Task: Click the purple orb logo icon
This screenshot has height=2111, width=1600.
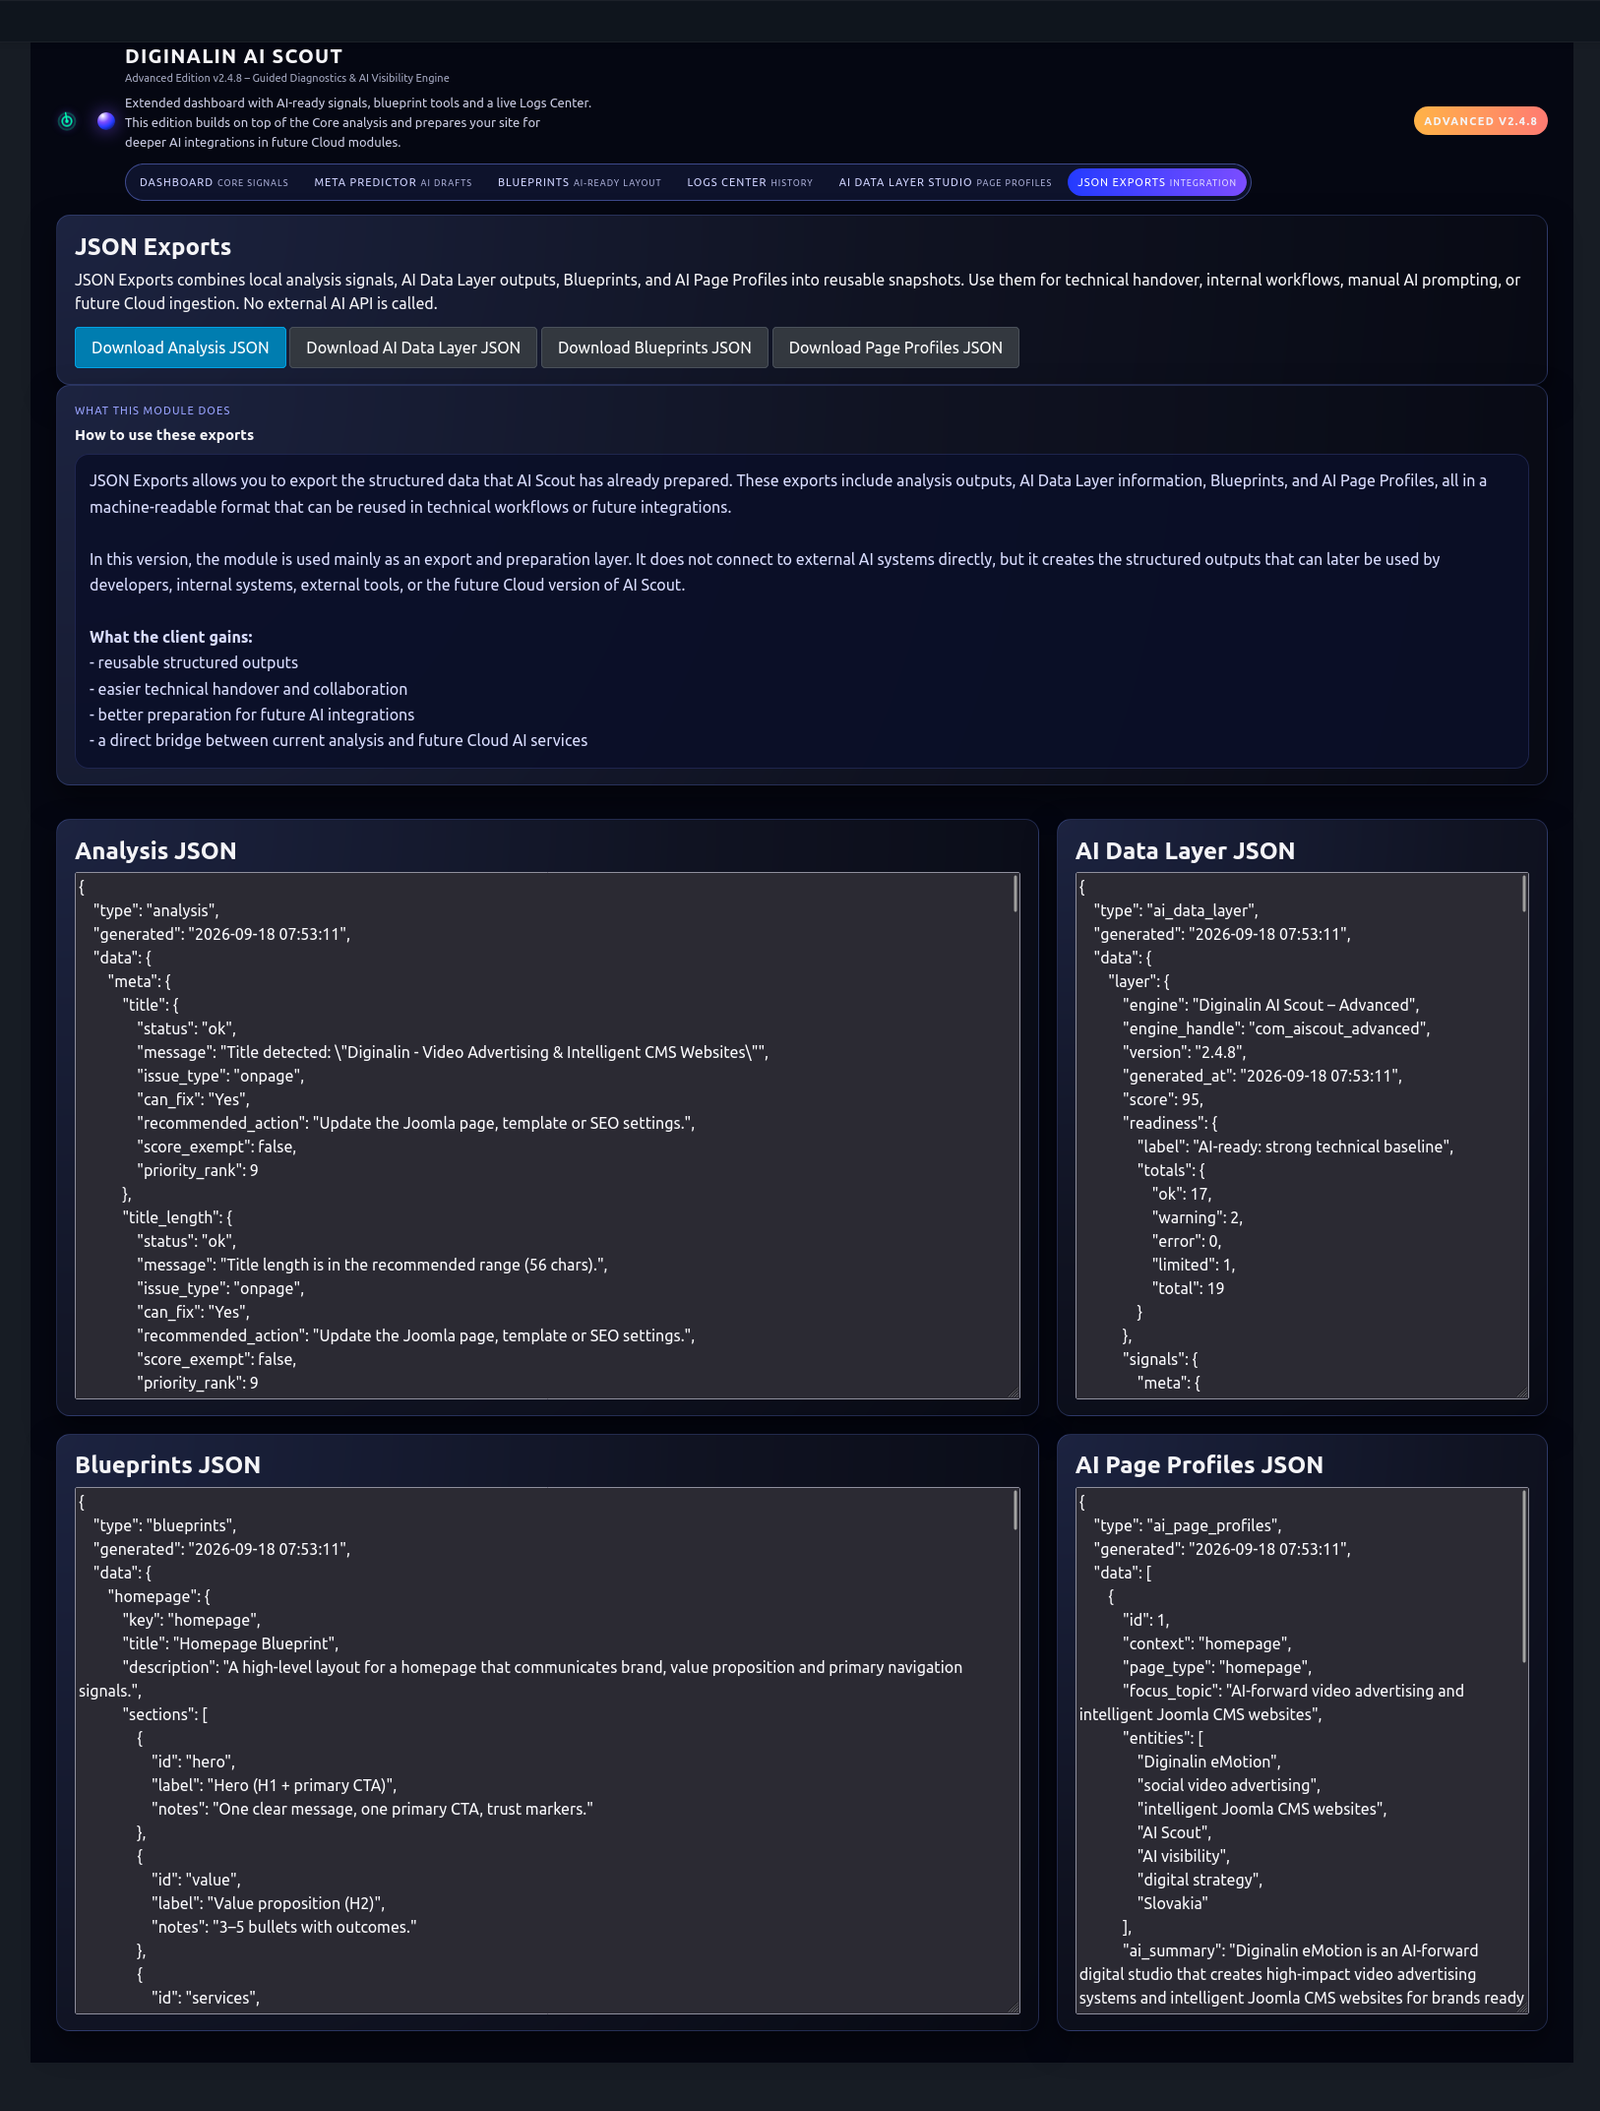Action: coord(106,121)
